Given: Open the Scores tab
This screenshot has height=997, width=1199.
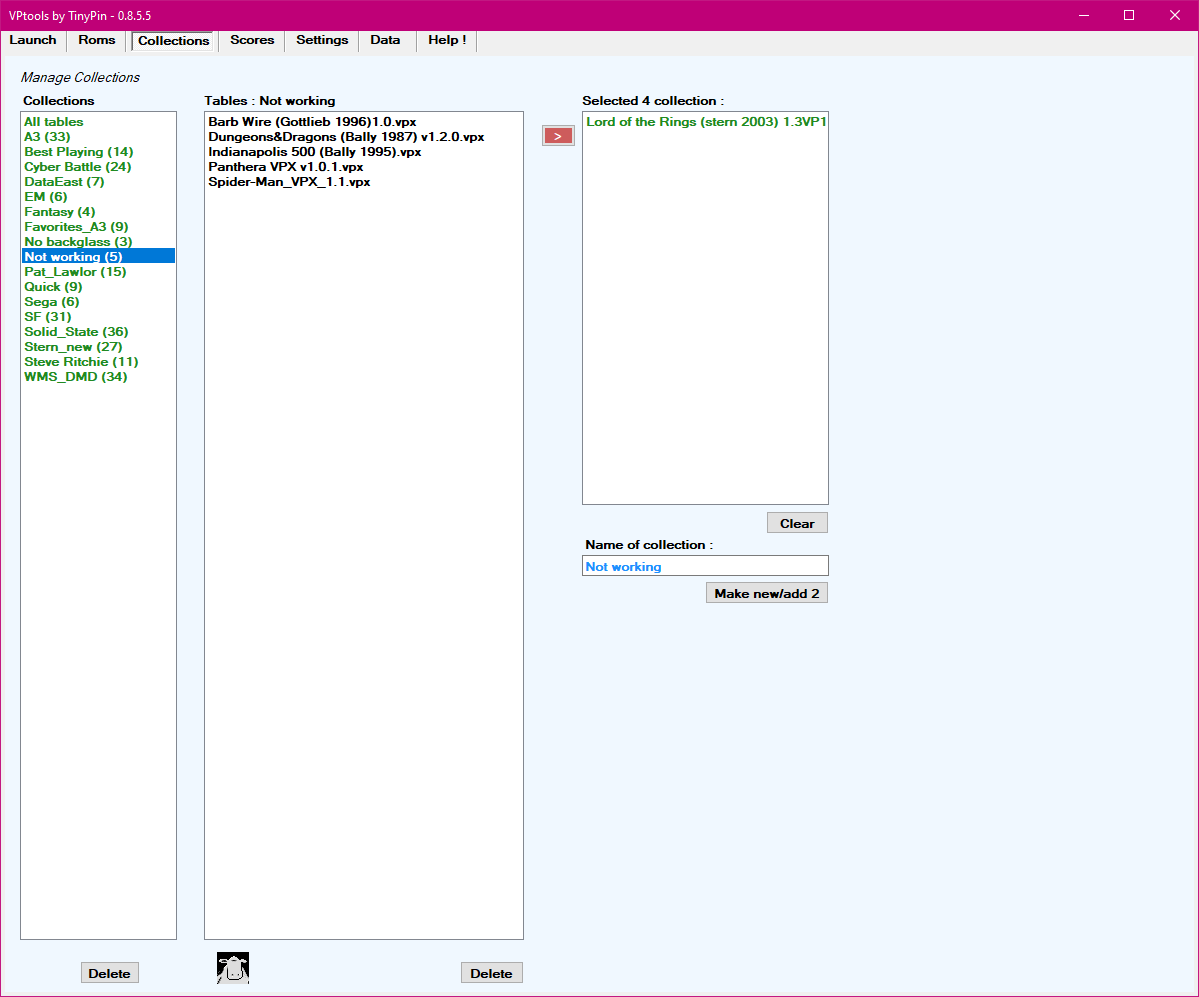Looking at the screenshot, I should tap(252, 41).
